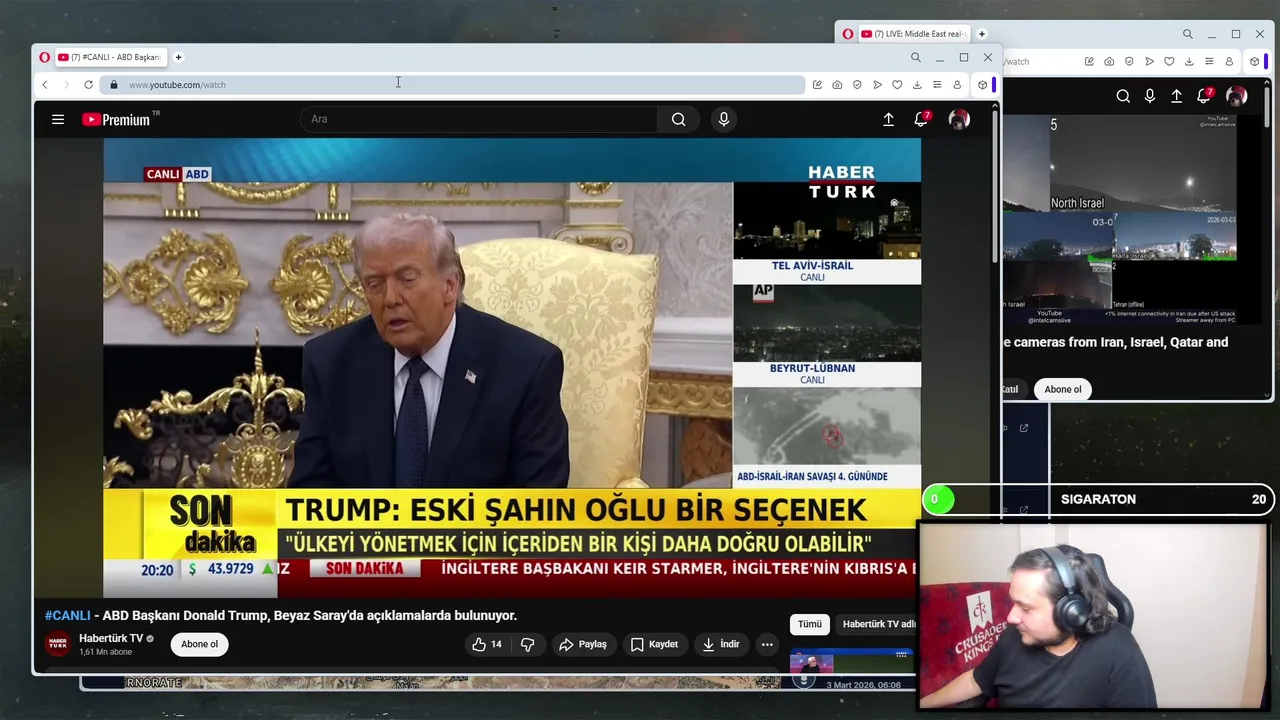This screenshot has width=1280, height=720.
Task: Open a new tab in the front window
Action: pos(178,57)
